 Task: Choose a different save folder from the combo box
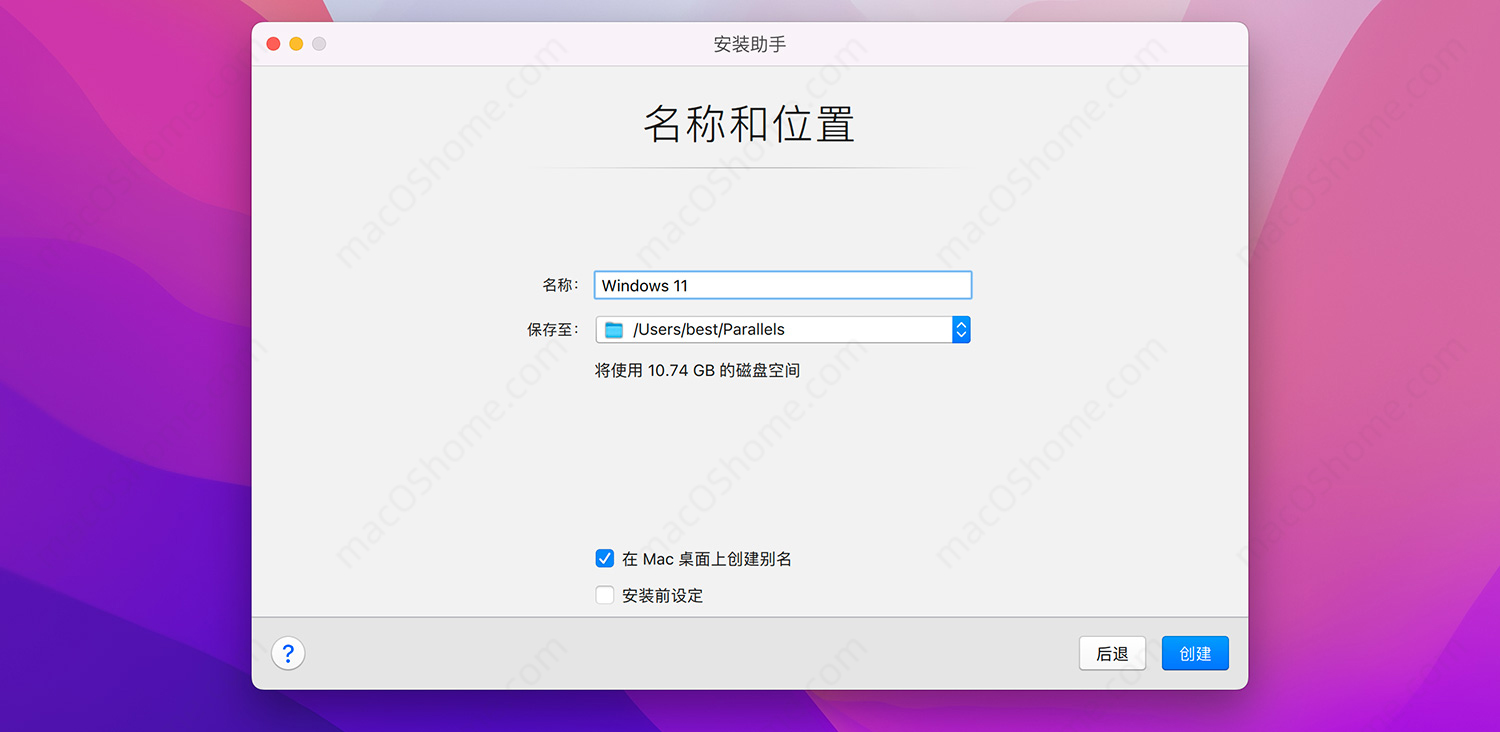pyautogui.click(x=782, y=329)
